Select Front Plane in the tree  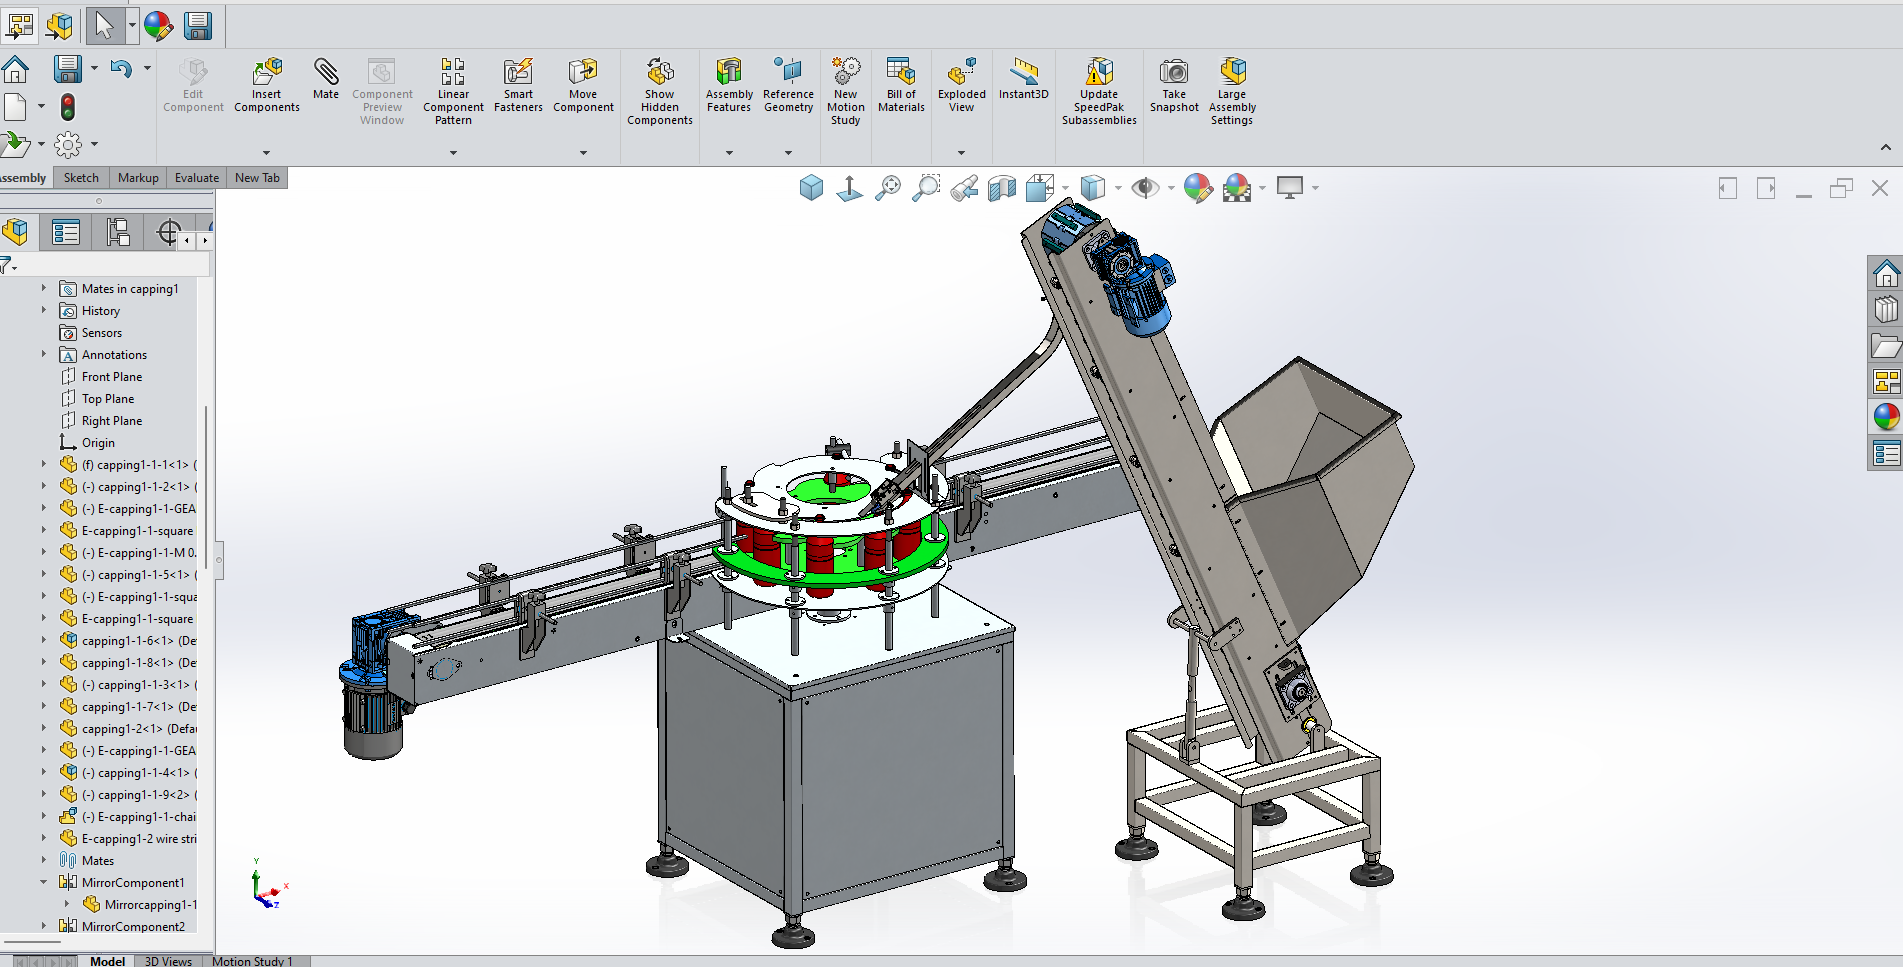pos(112,377)
